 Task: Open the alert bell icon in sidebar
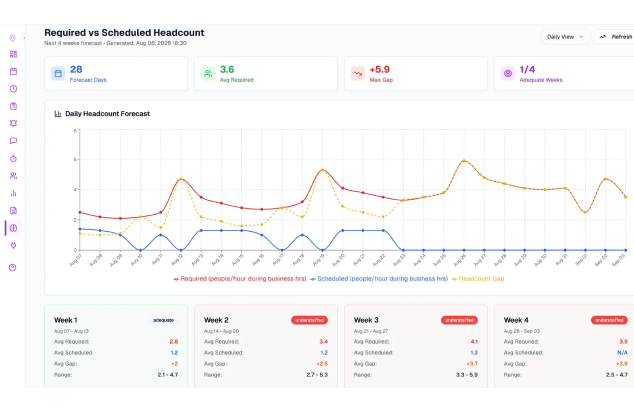[13, 123]
